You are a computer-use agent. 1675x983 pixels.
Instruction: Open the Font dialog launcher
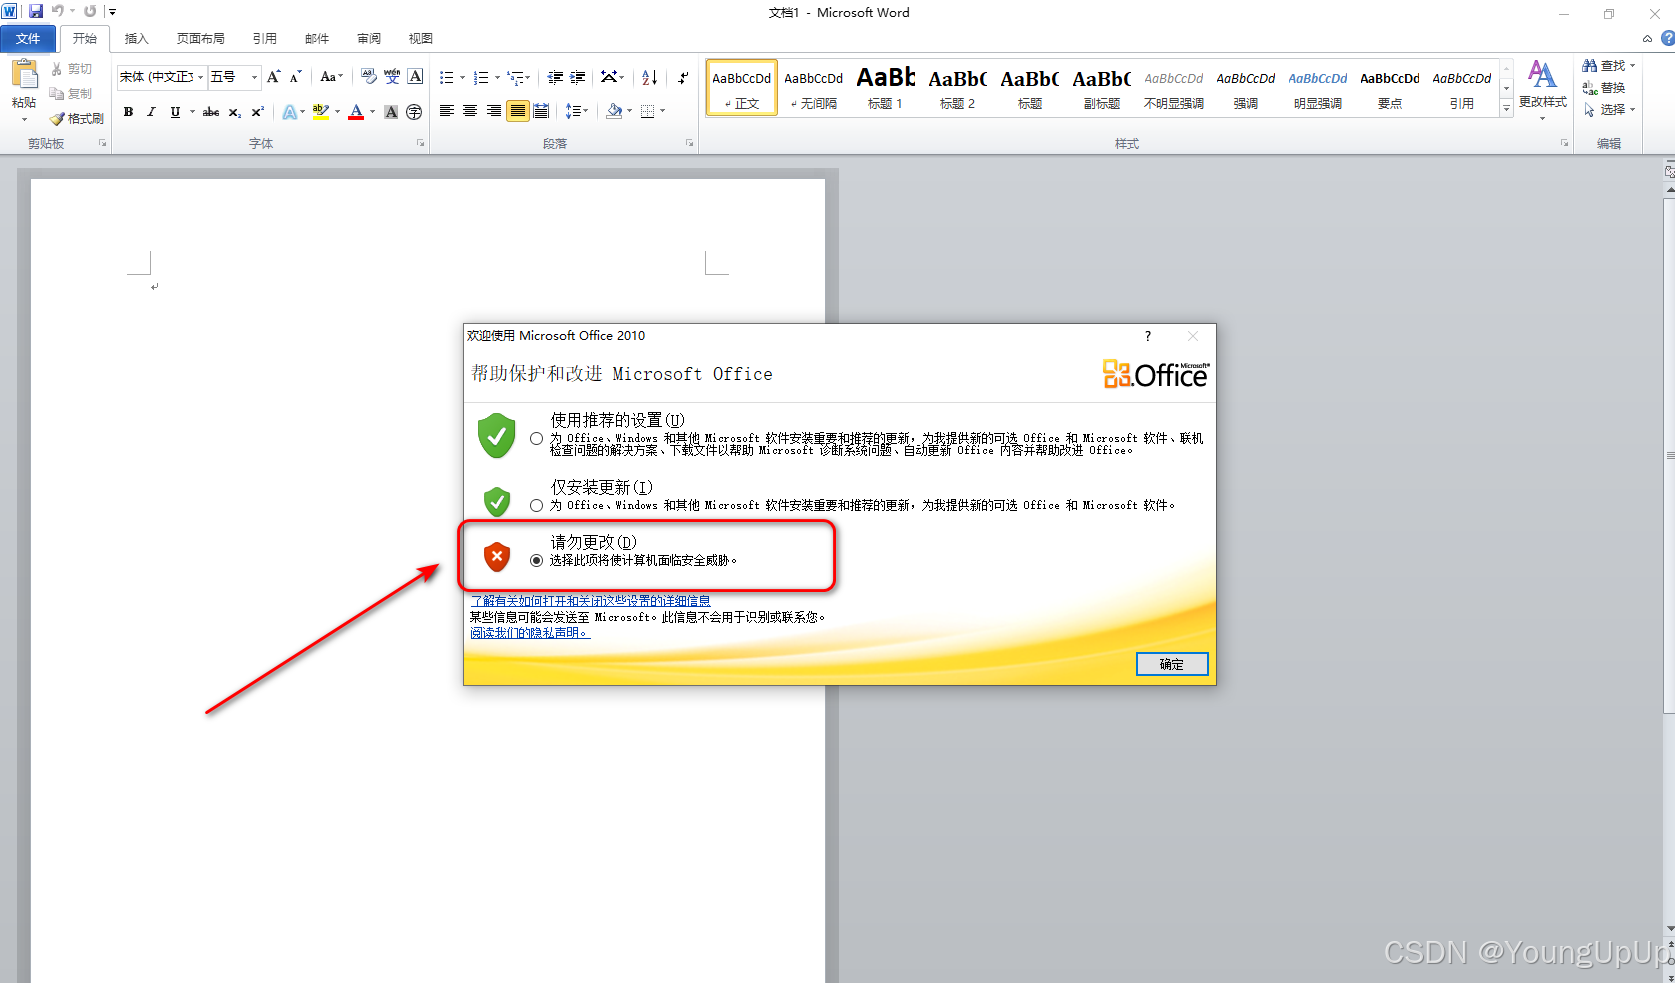[421, 144]
